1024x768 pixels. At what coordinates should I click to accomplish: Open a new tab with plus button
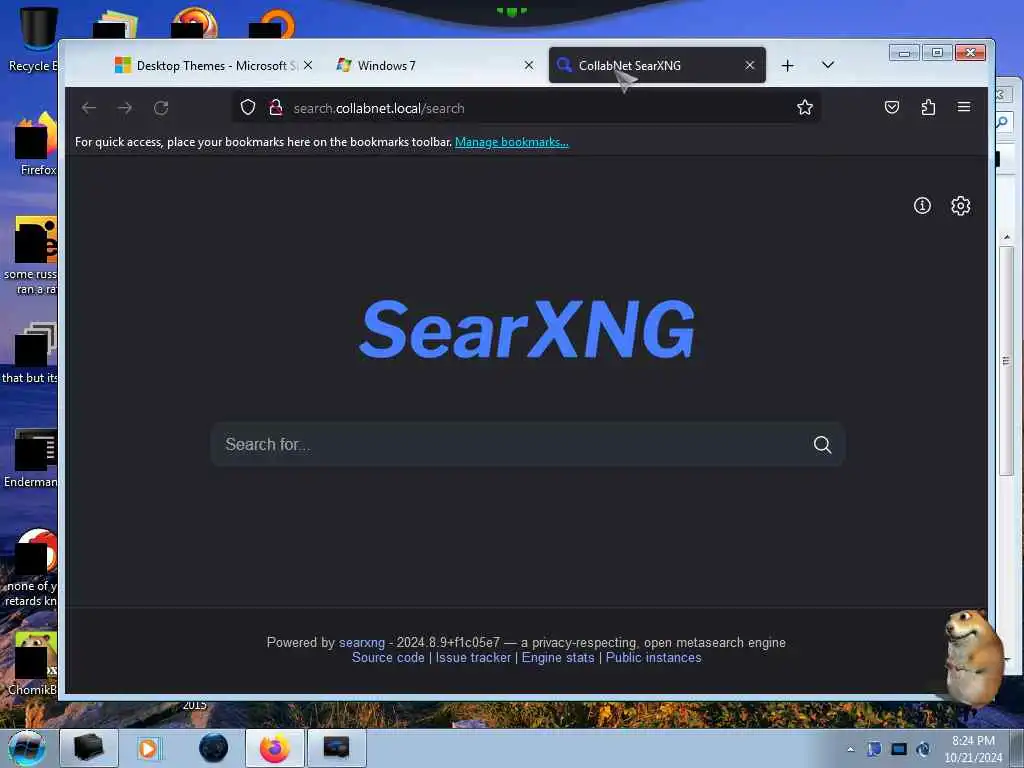(788, 65)
